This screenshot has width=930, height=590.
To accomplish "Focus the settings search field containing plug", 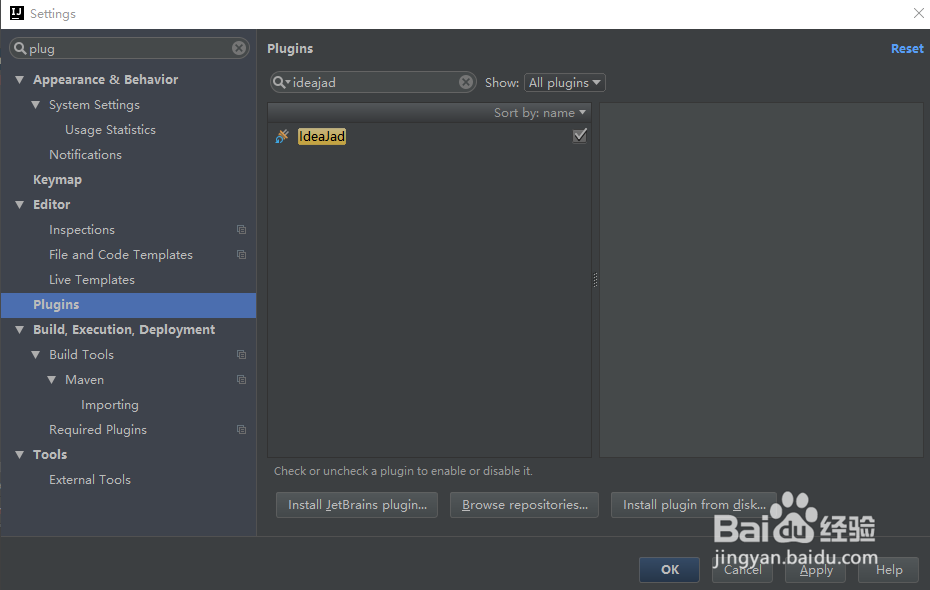I will pos(129,48).
